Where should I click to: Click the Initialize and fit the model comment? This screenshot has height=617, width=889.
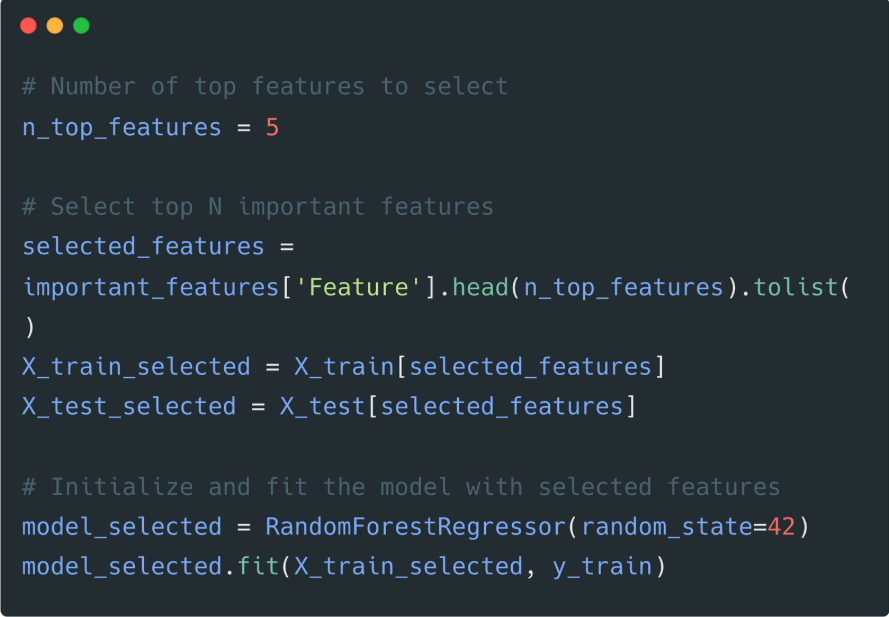click(x=401, y=487)
